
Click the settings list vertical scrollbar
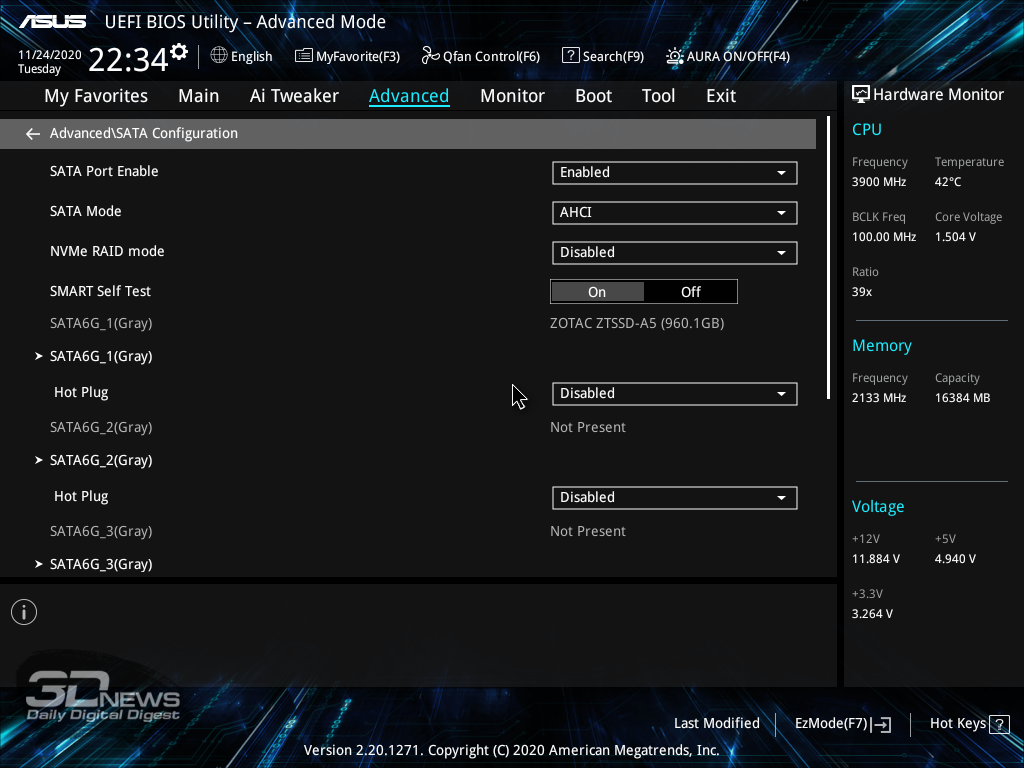tap(828, 258)
